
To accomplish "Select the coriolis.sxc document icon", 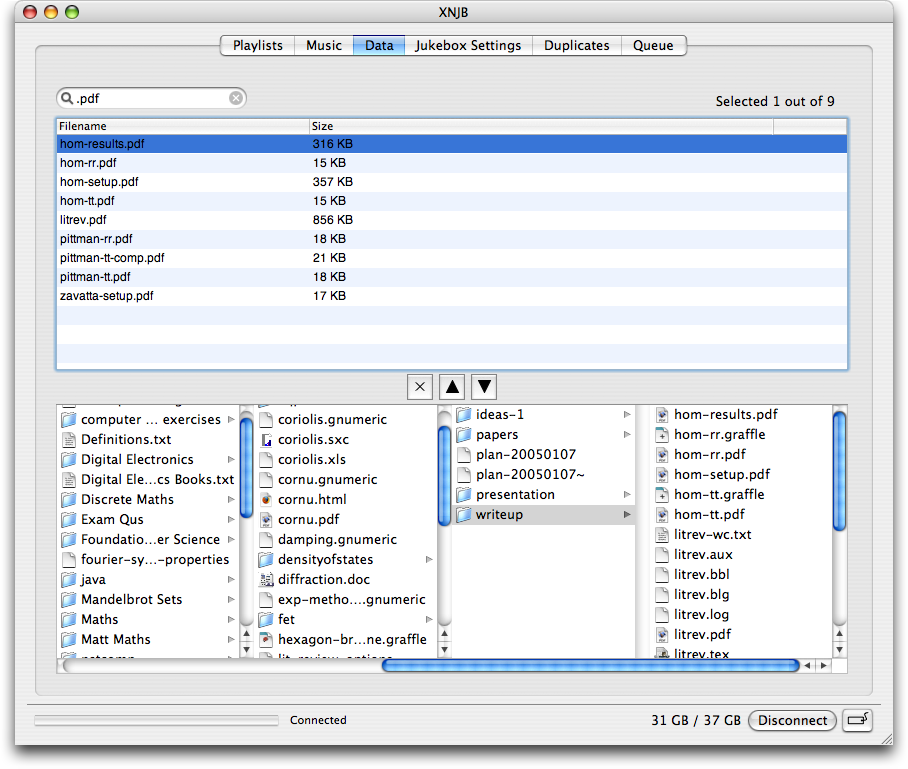I will coord(267,439).
